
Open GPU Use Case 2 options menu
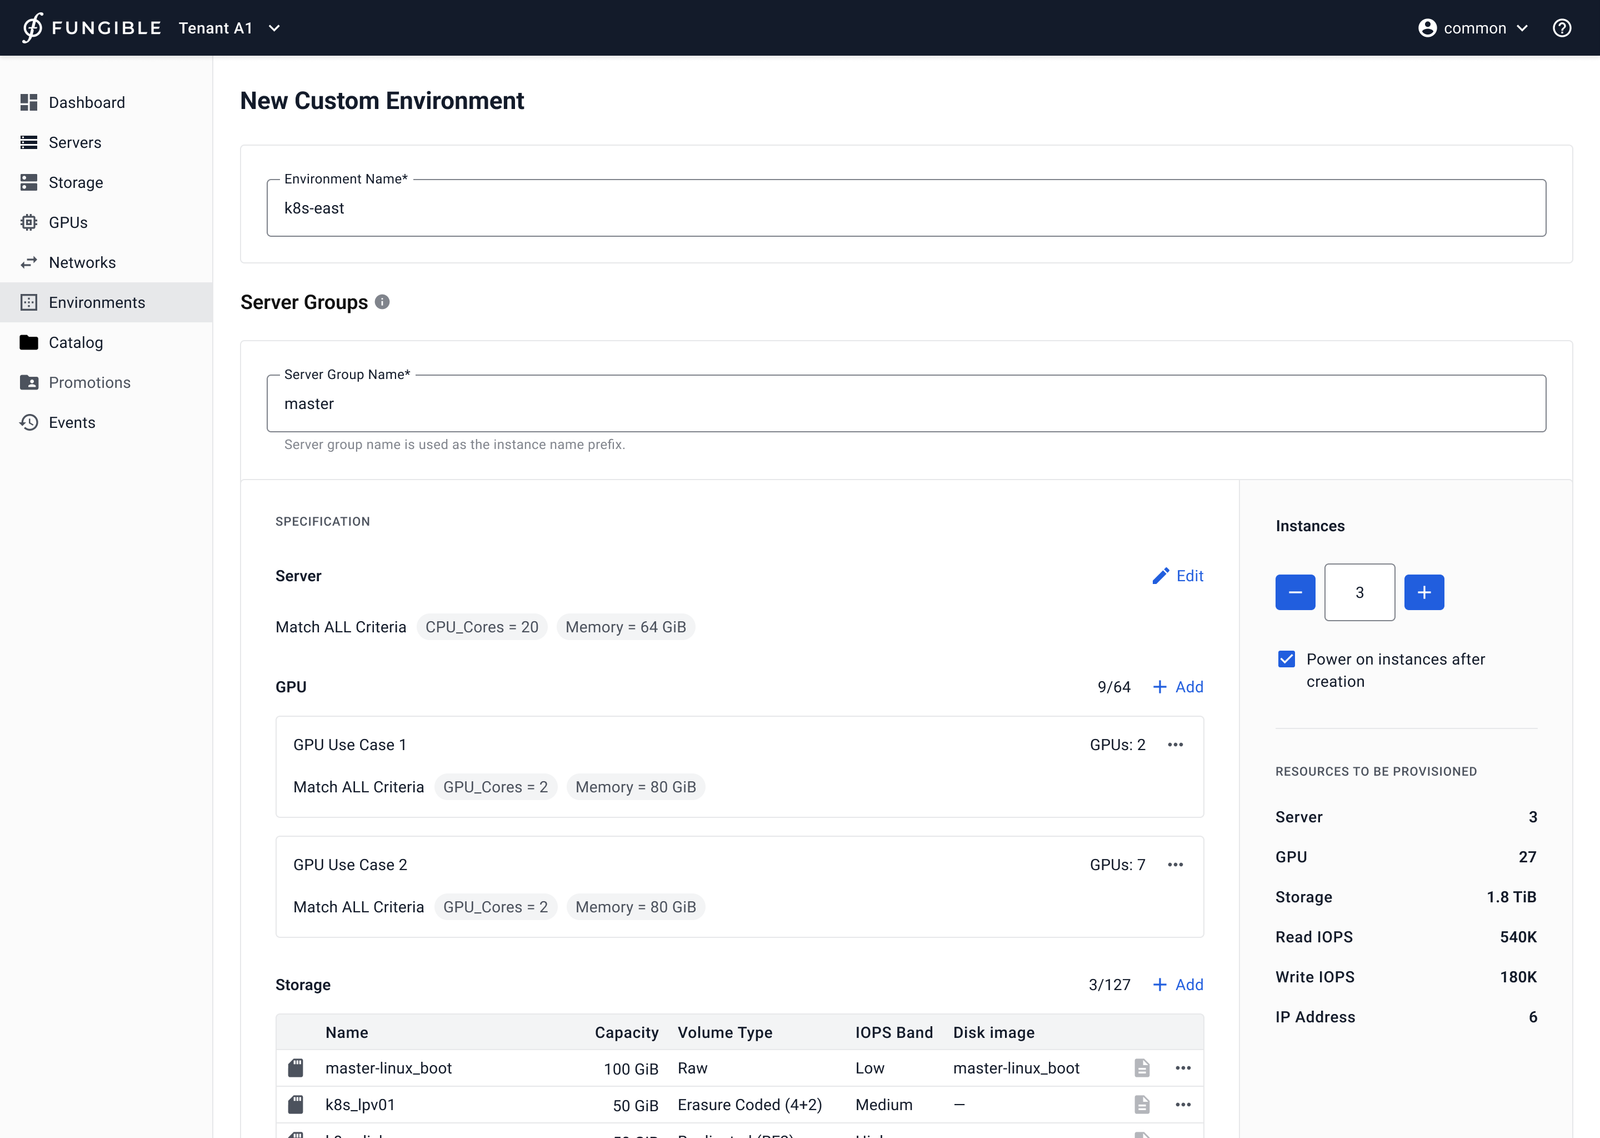point(1175,865)
